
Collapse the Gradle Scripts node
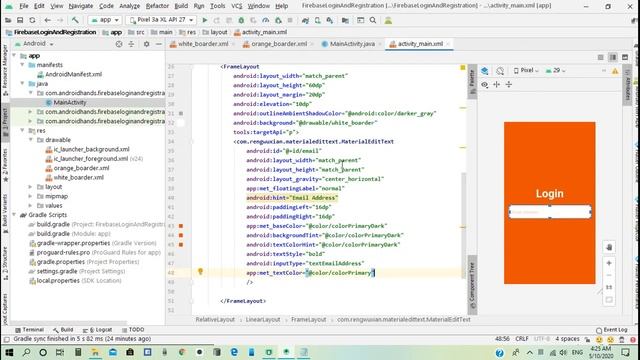tap(14, 215)
